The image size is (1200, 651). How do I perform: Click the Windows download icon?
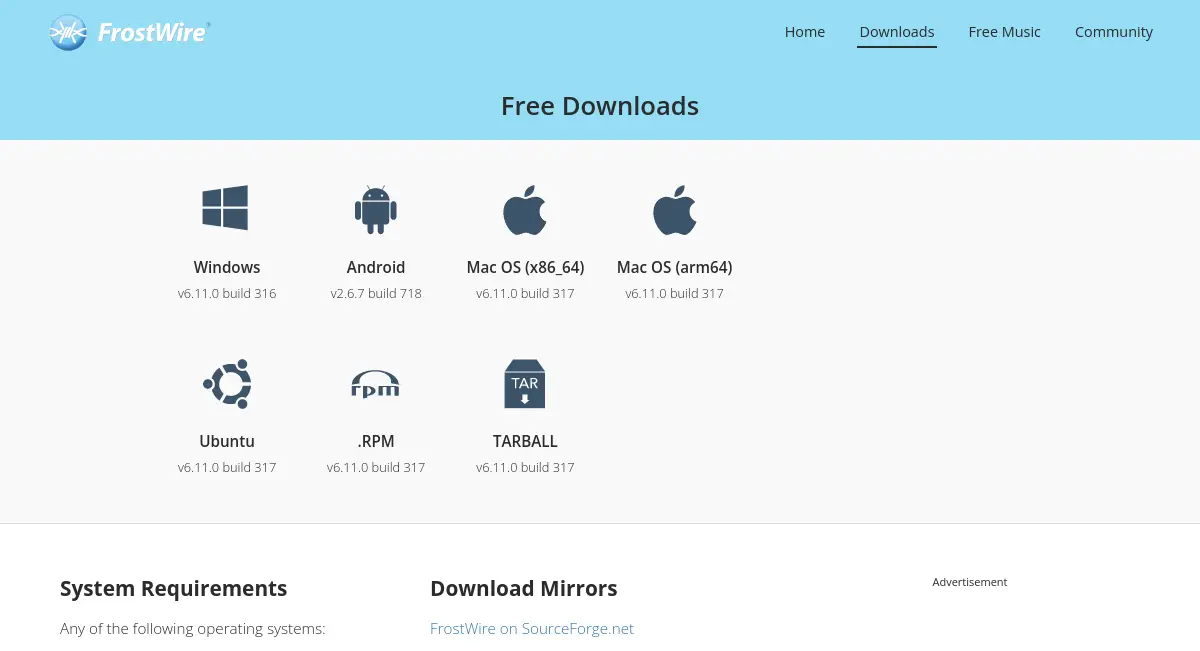pyautogui.click(x=225, y=208)
